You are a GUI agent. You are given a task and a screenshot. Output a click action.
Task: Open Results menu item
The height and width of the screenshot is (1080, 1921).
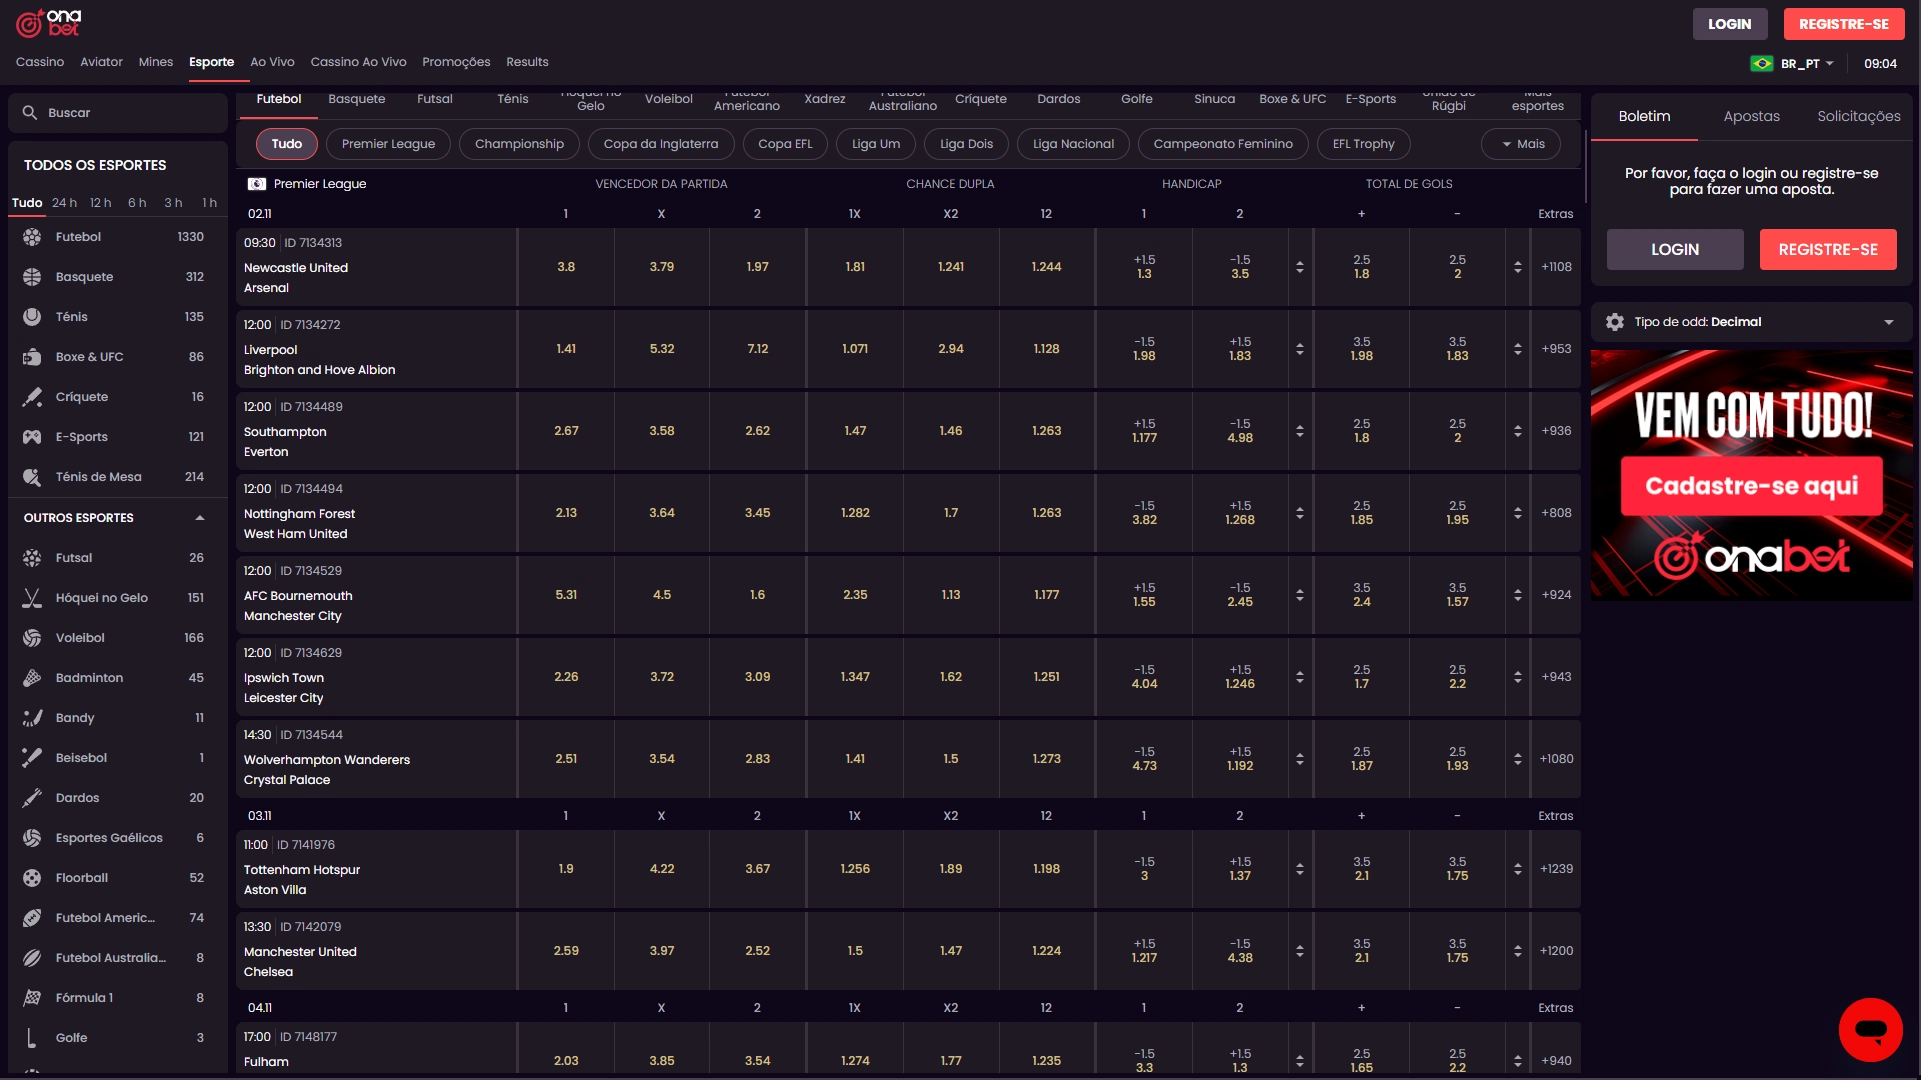coord(527,62)
